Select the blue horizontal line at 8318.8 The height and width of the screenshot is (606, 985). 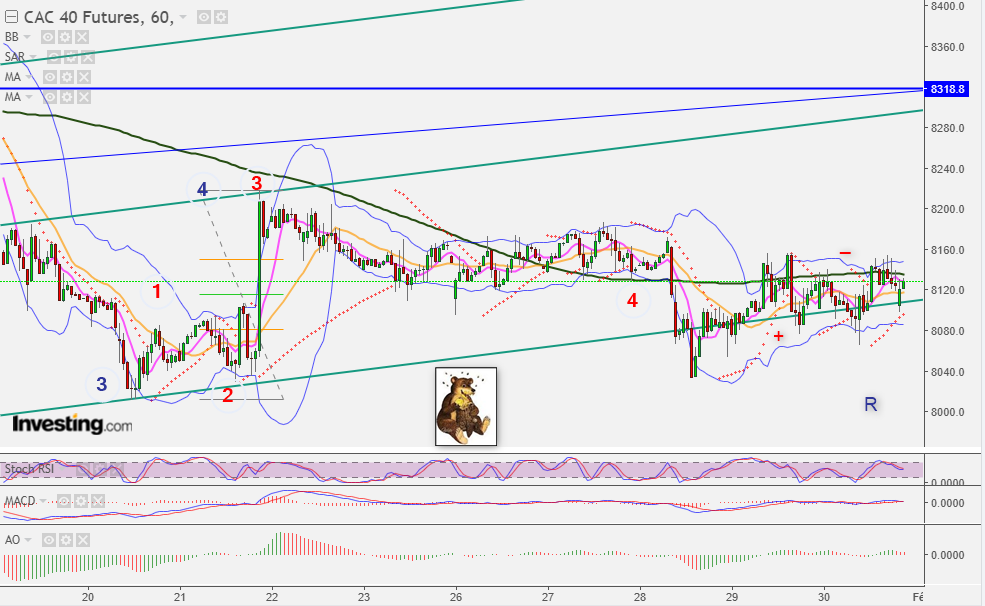462,89
